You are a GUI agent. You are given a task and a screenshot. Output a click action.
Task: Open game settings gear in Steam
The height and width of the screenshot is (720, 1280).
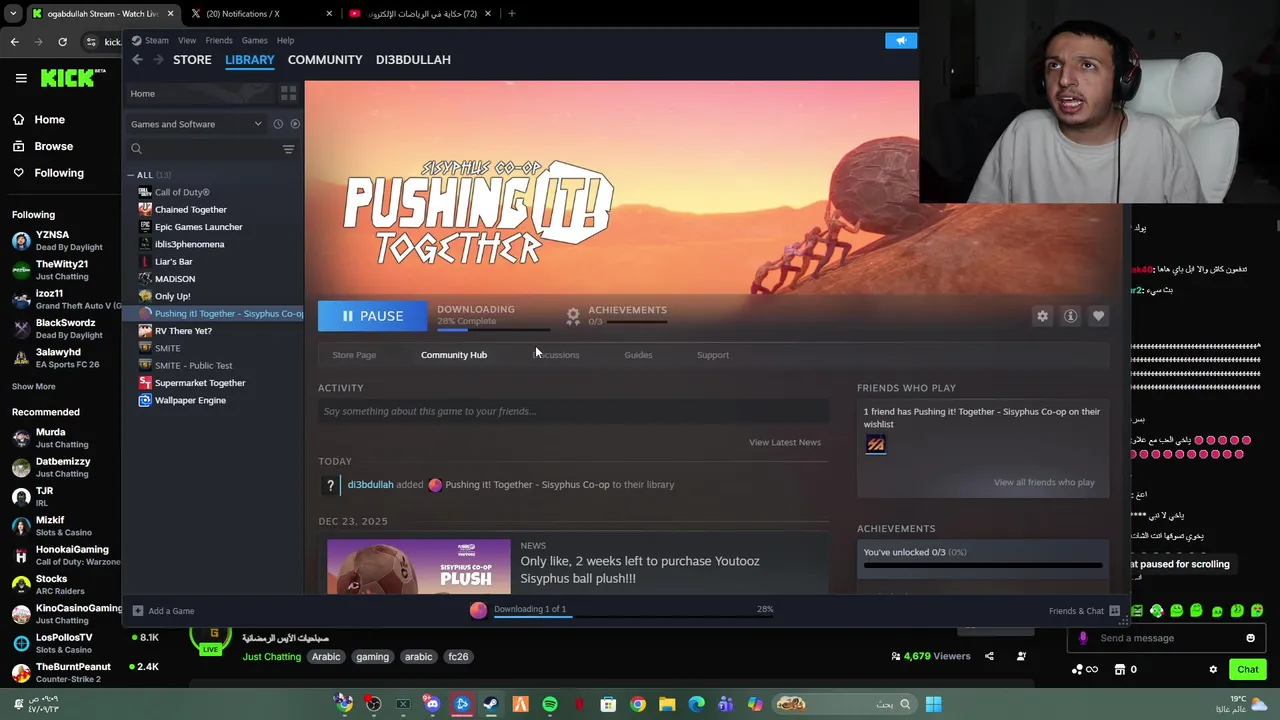click(1042, 316)
